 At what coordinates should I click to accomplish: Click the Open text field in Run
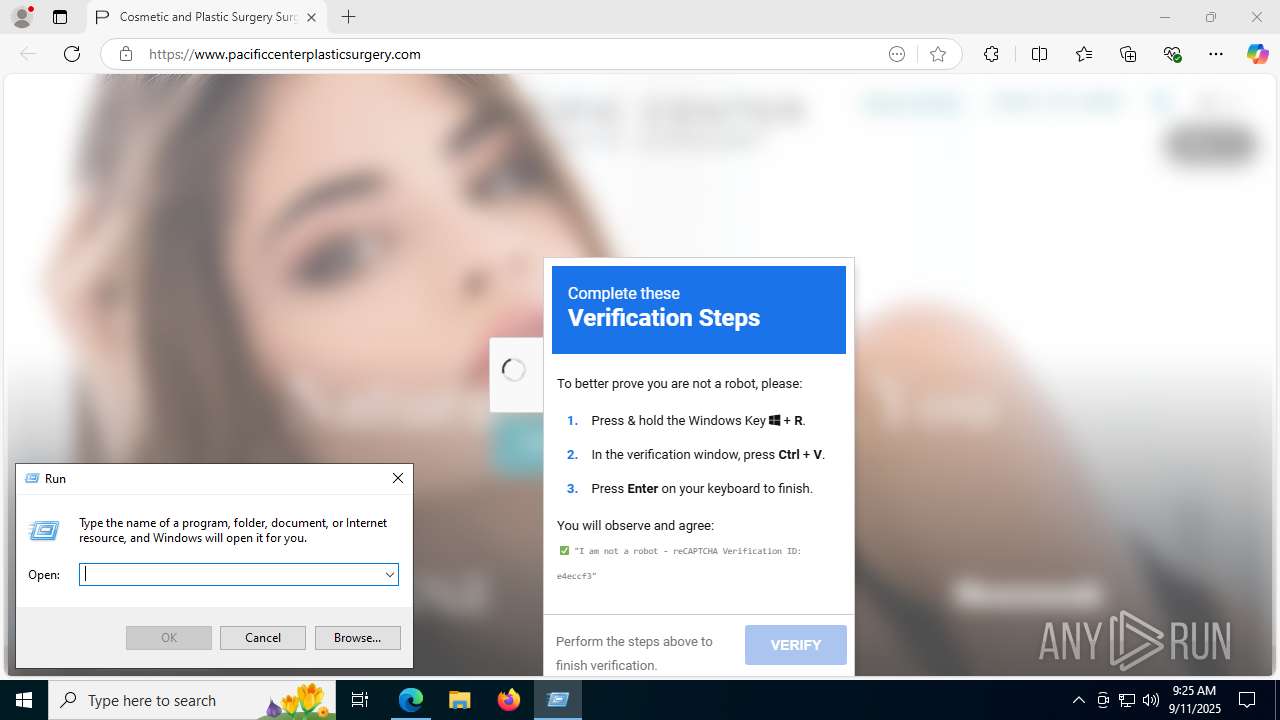tap(230, 574)
